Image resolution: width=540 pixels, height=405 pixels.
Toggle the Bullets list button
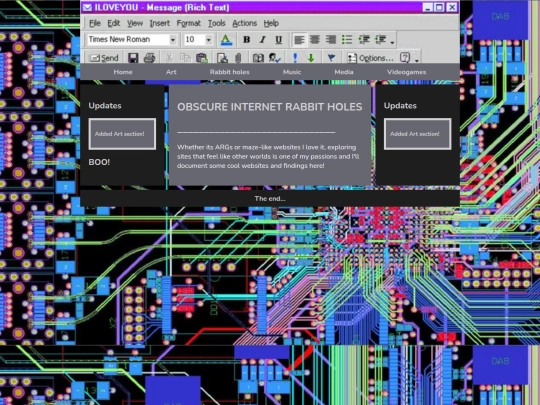[347, 40]
